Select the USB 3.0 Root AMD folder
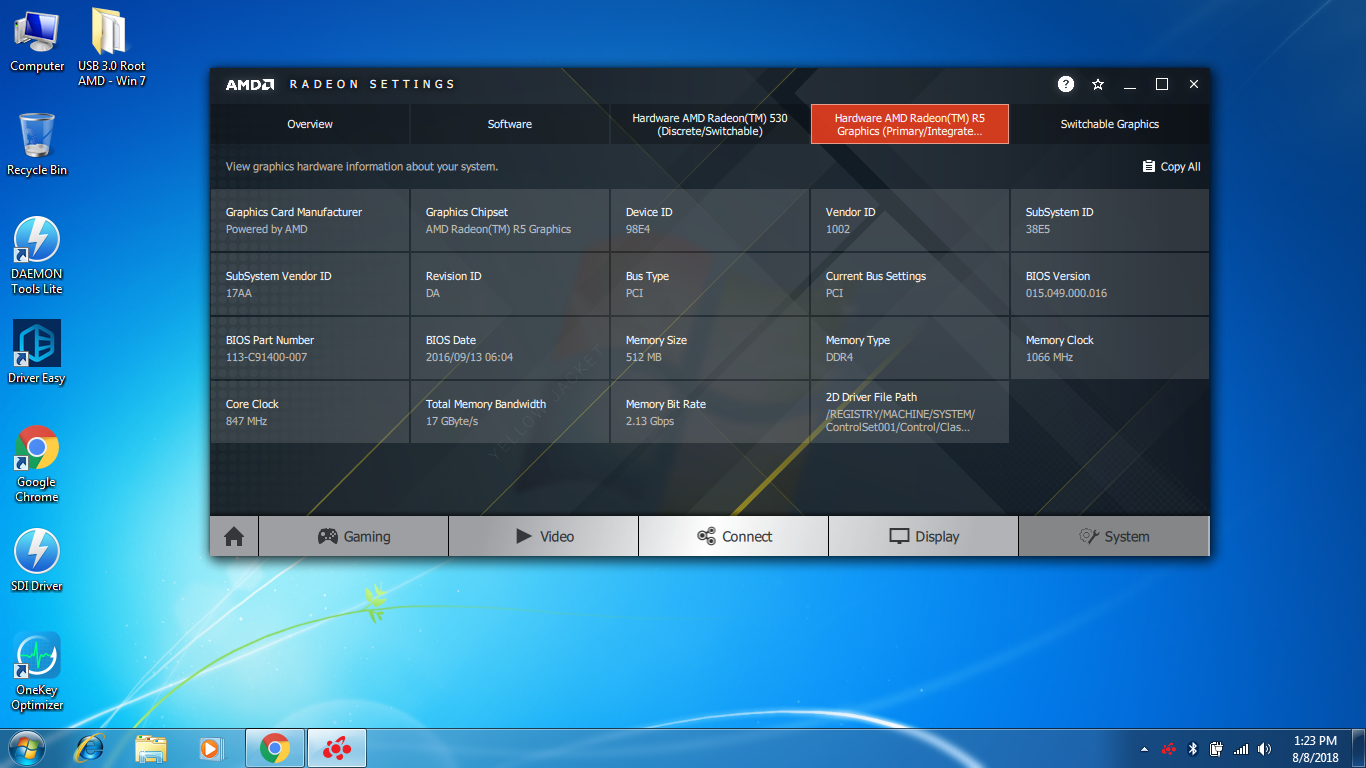The width and height of the screenshot is (1366, 768). tap(112, 47)
